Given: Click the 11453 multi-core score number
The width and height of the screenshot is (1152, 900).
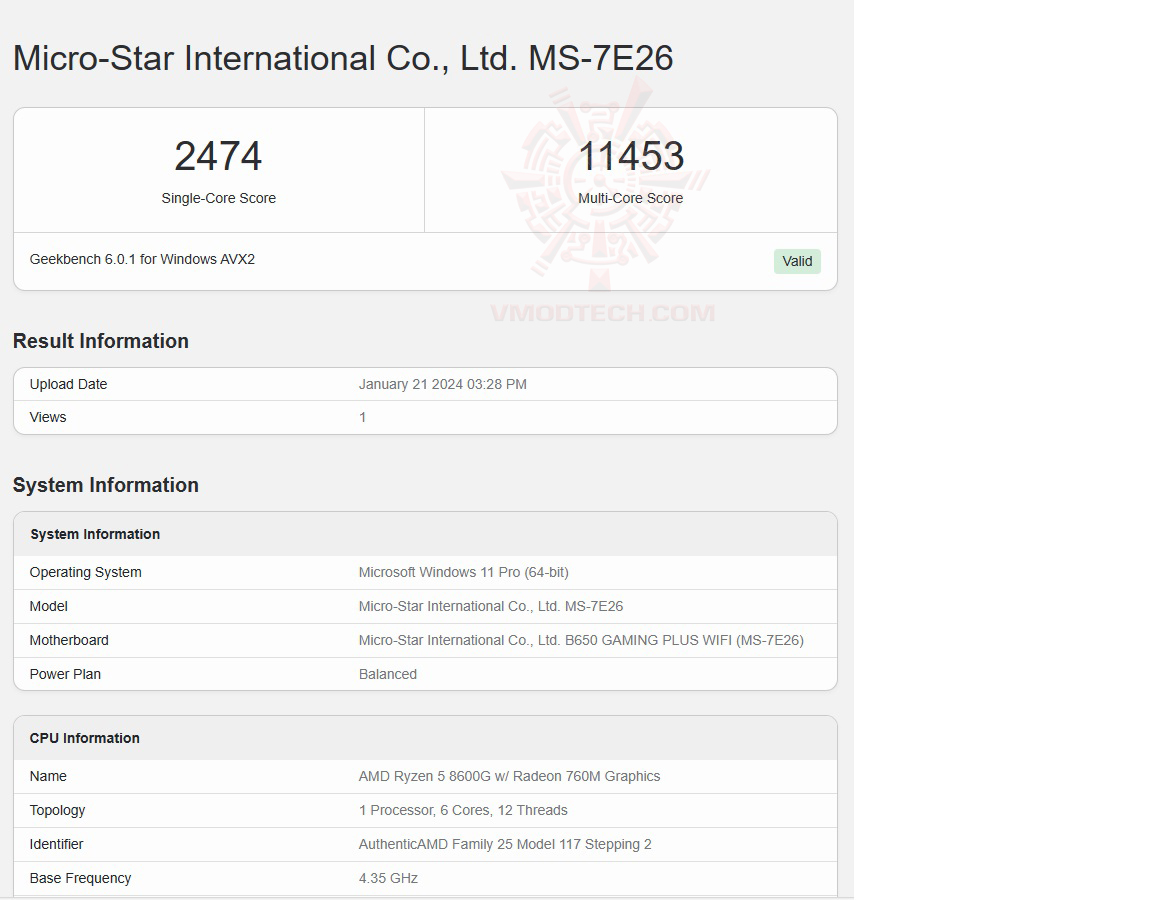Looking at the screenshot, I should pos(631,156).
